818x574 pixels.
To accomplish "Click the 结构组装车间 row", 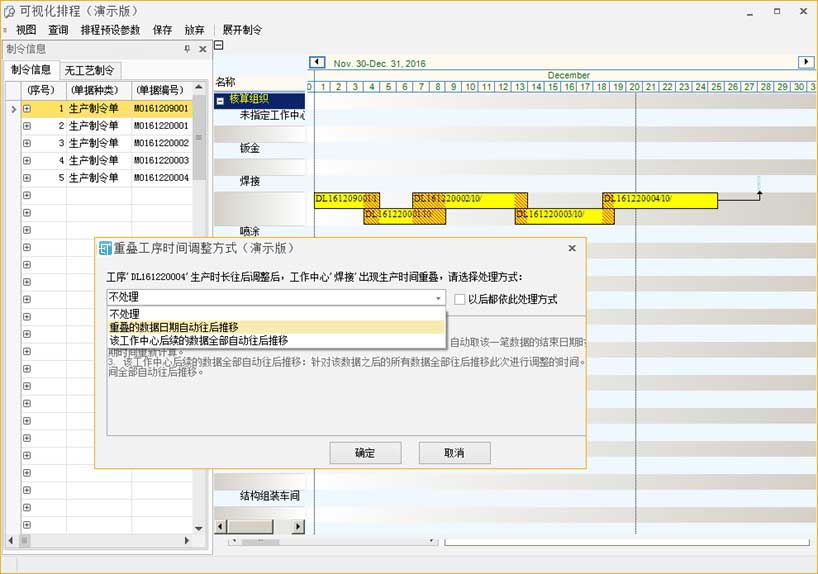I will pos(270,496).
